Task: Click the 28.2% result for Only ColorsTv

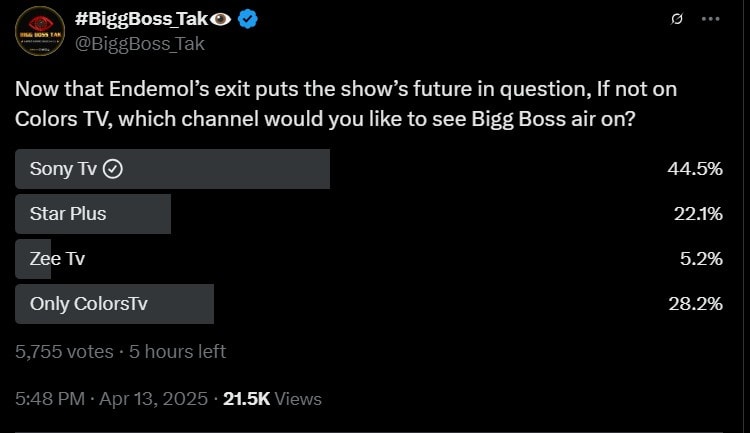Action: [694, 304]
